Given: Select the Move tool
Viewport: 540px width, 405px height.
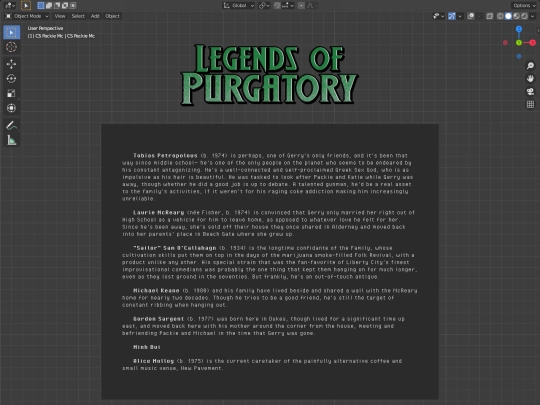Looking at the screenshot, I should pyautogui.click(x=11, y=64).
